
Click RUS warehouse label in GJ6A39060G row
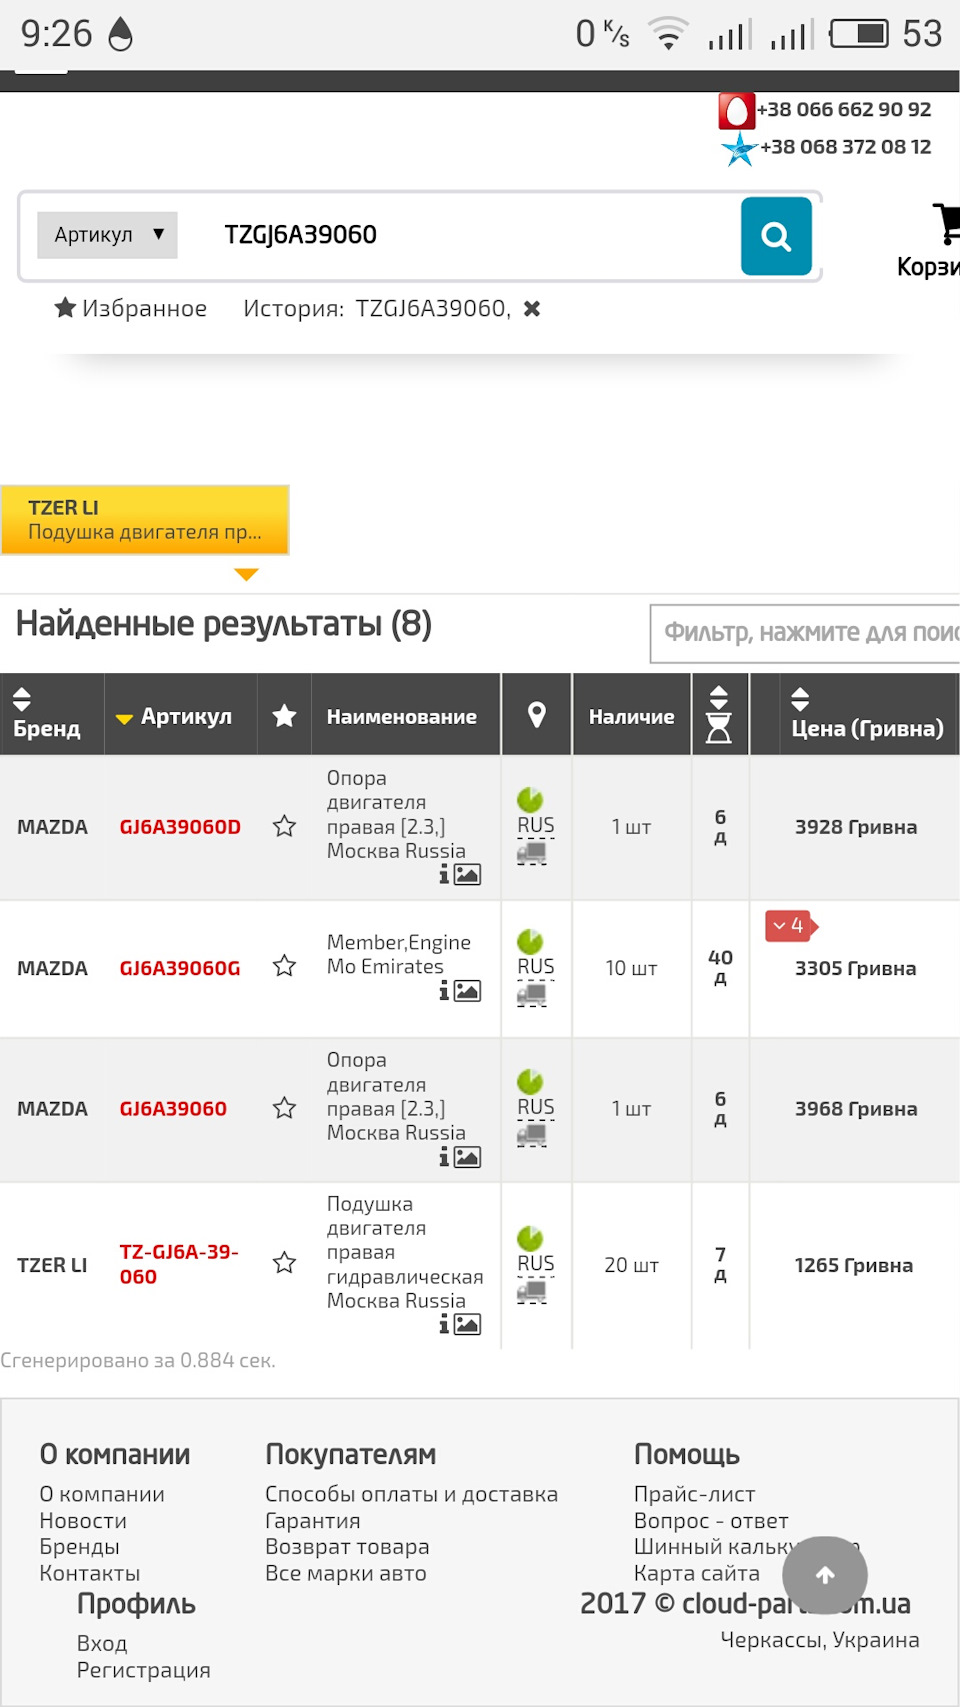[536, 967]
